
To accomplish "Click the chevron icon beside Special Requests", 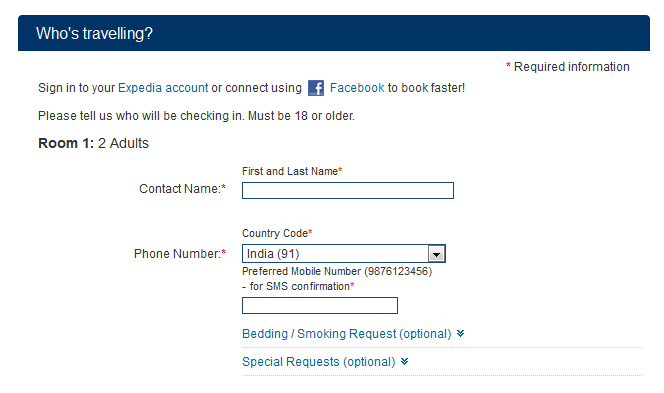I will pos(404,362).
